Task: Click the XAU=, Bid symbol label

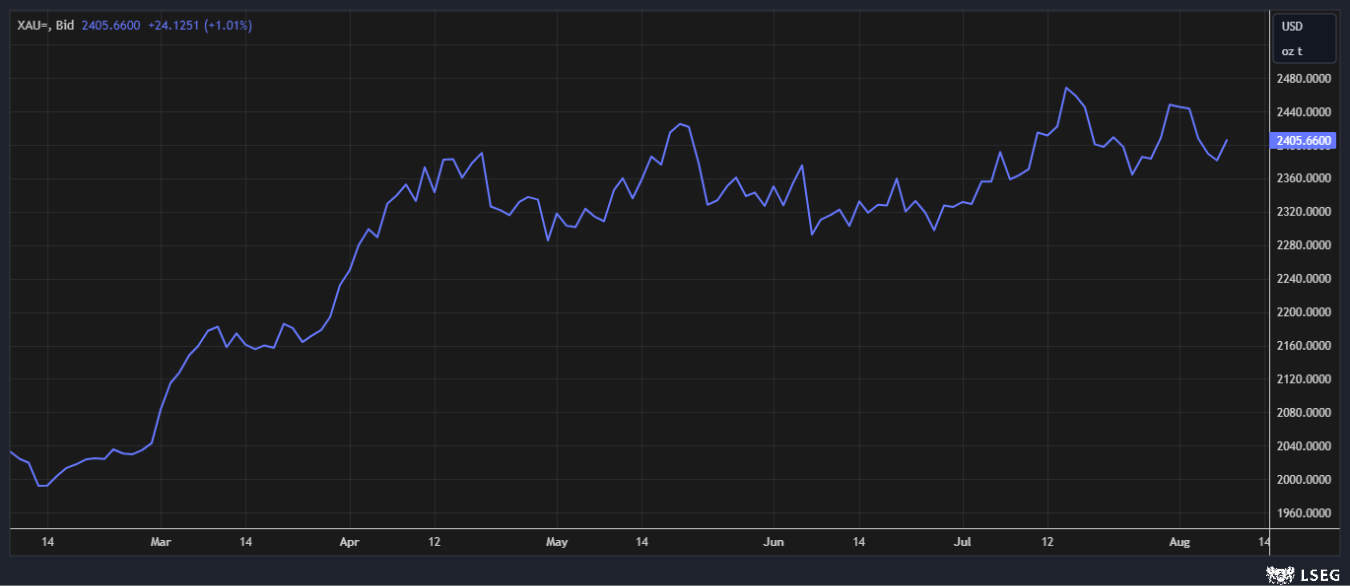Action: (45, 25)
